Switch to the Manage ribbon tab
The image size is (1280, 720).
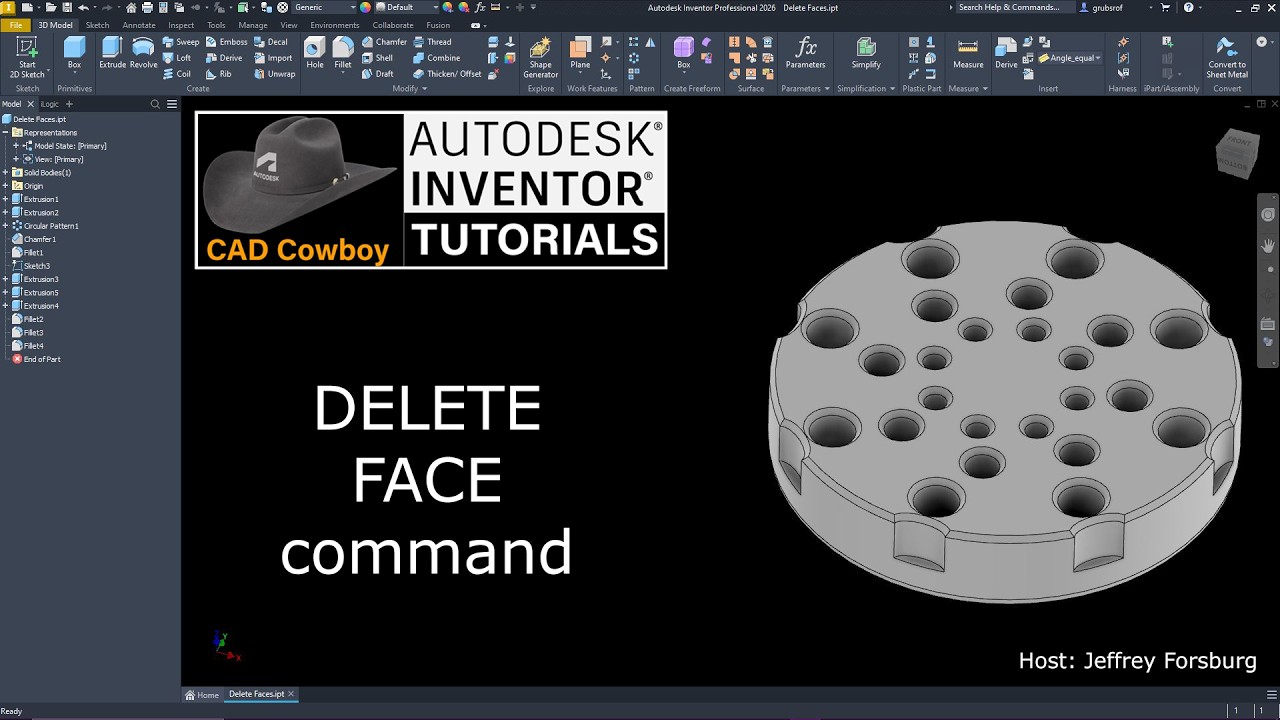tap(253, 25)
